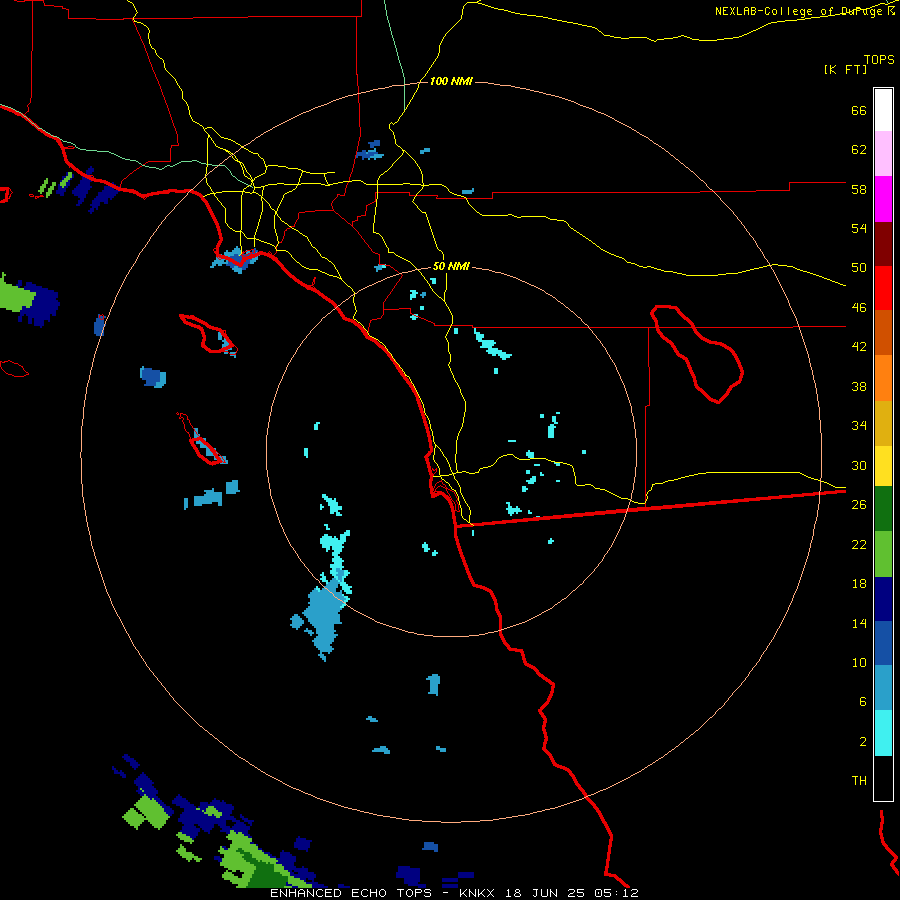Click the light pink swatch between 62 and 58
900x900 pixels.
(x=883, y=154)
